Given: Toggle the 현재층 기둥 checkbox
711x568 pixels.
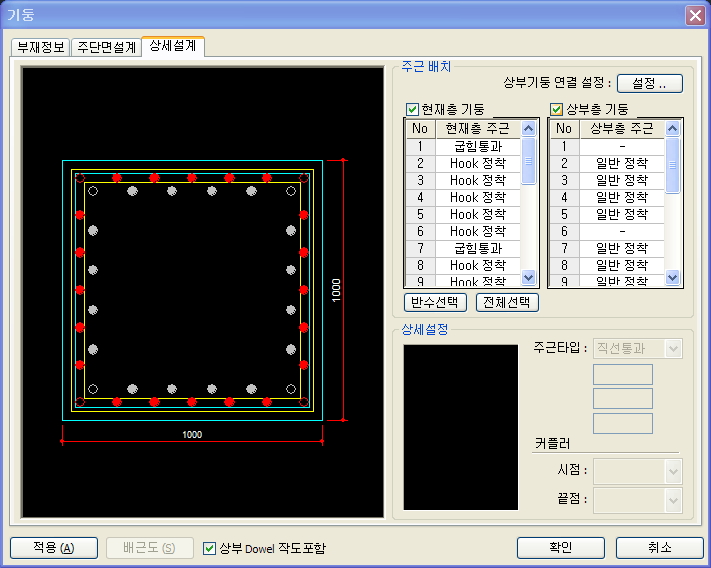Looking at the screenshot, I should pos(412,109).
